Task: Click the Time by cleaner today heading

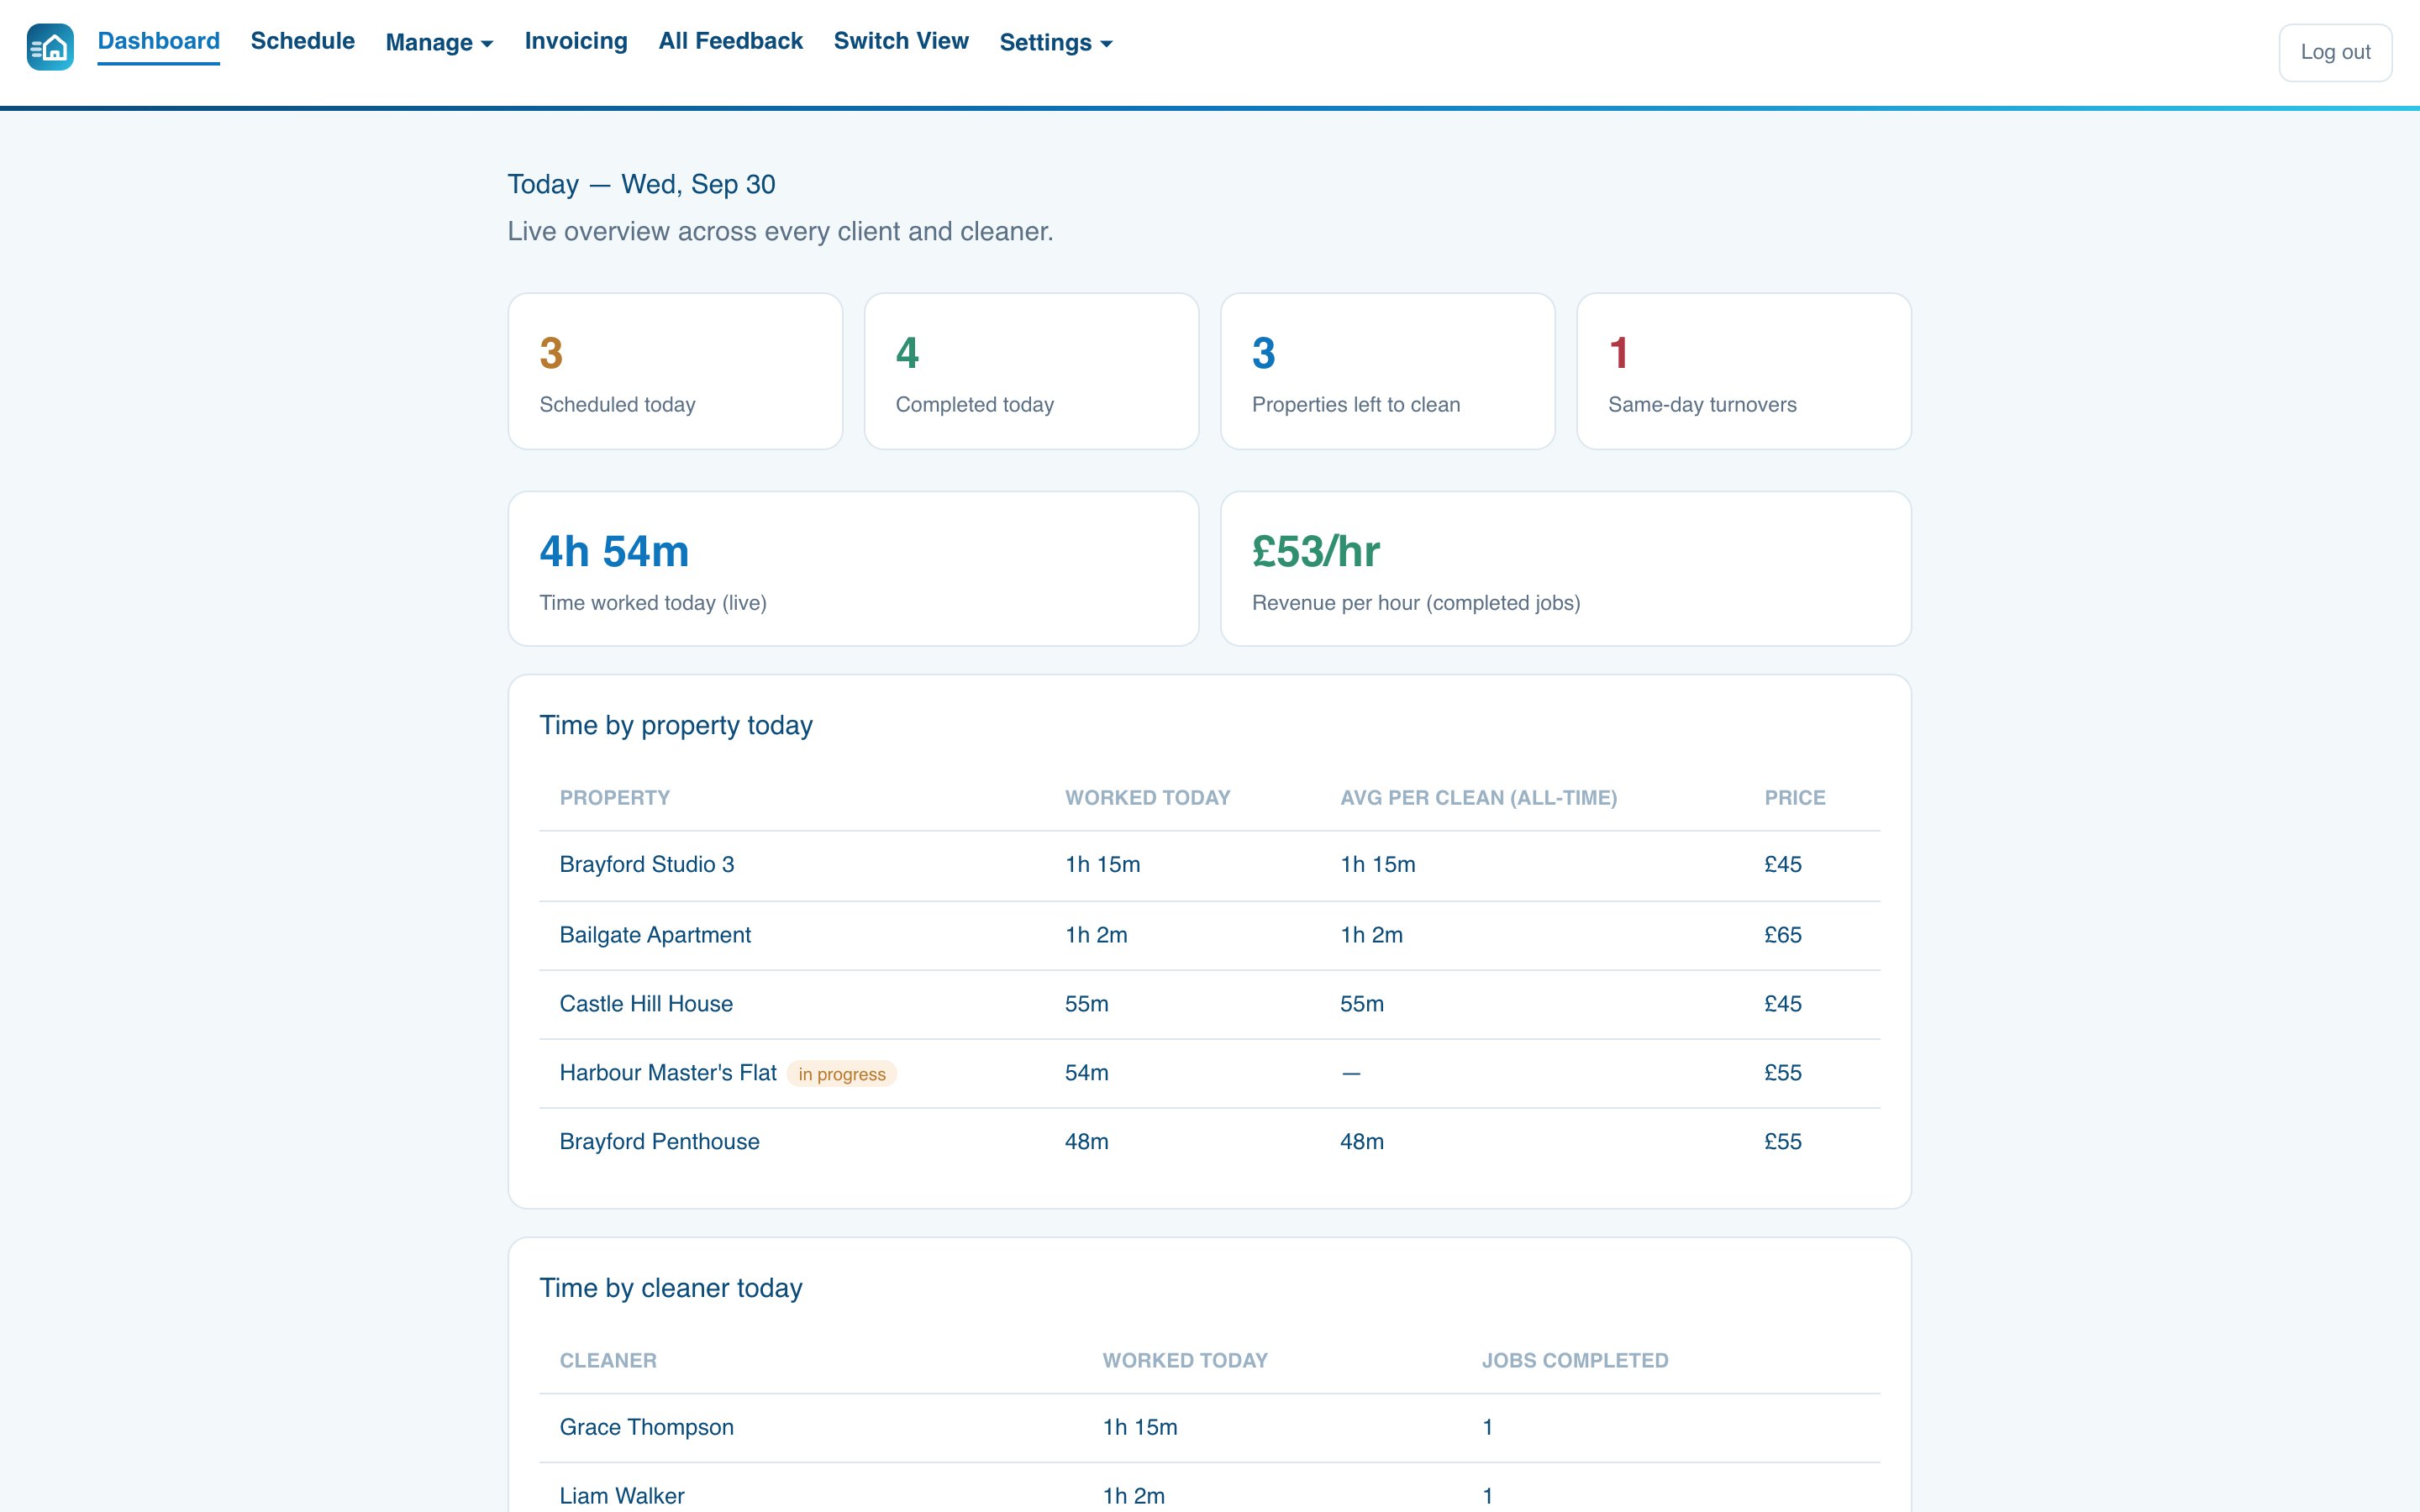Action: (x=671, y=1288)
